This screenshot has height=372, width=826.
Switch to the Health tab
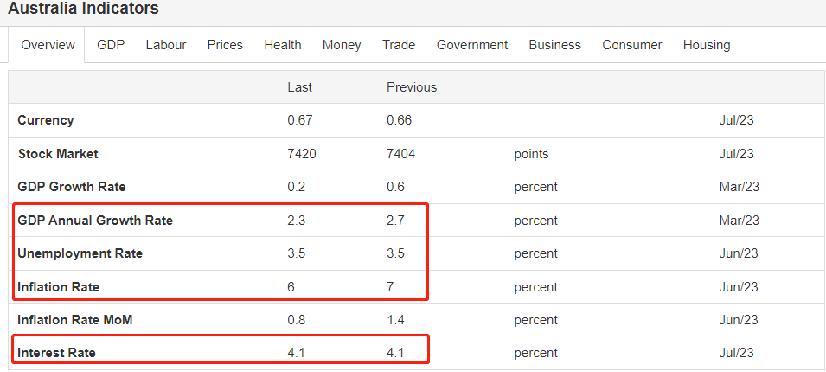tap(283, 45)
